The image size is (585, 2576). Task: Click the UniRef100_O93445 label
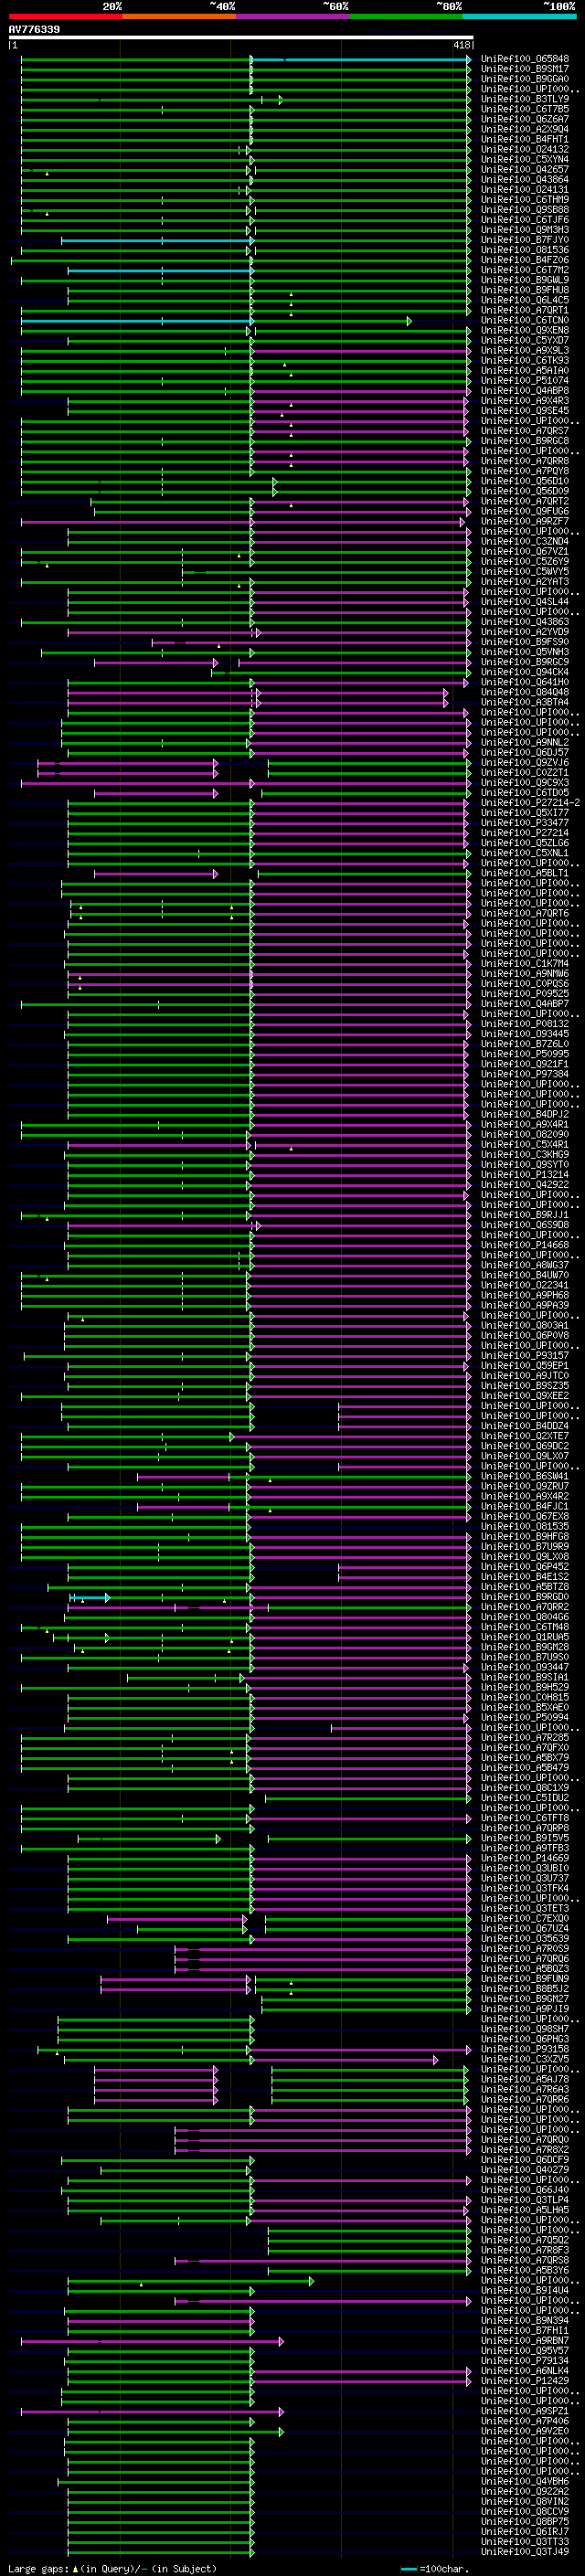point(525,1033)
